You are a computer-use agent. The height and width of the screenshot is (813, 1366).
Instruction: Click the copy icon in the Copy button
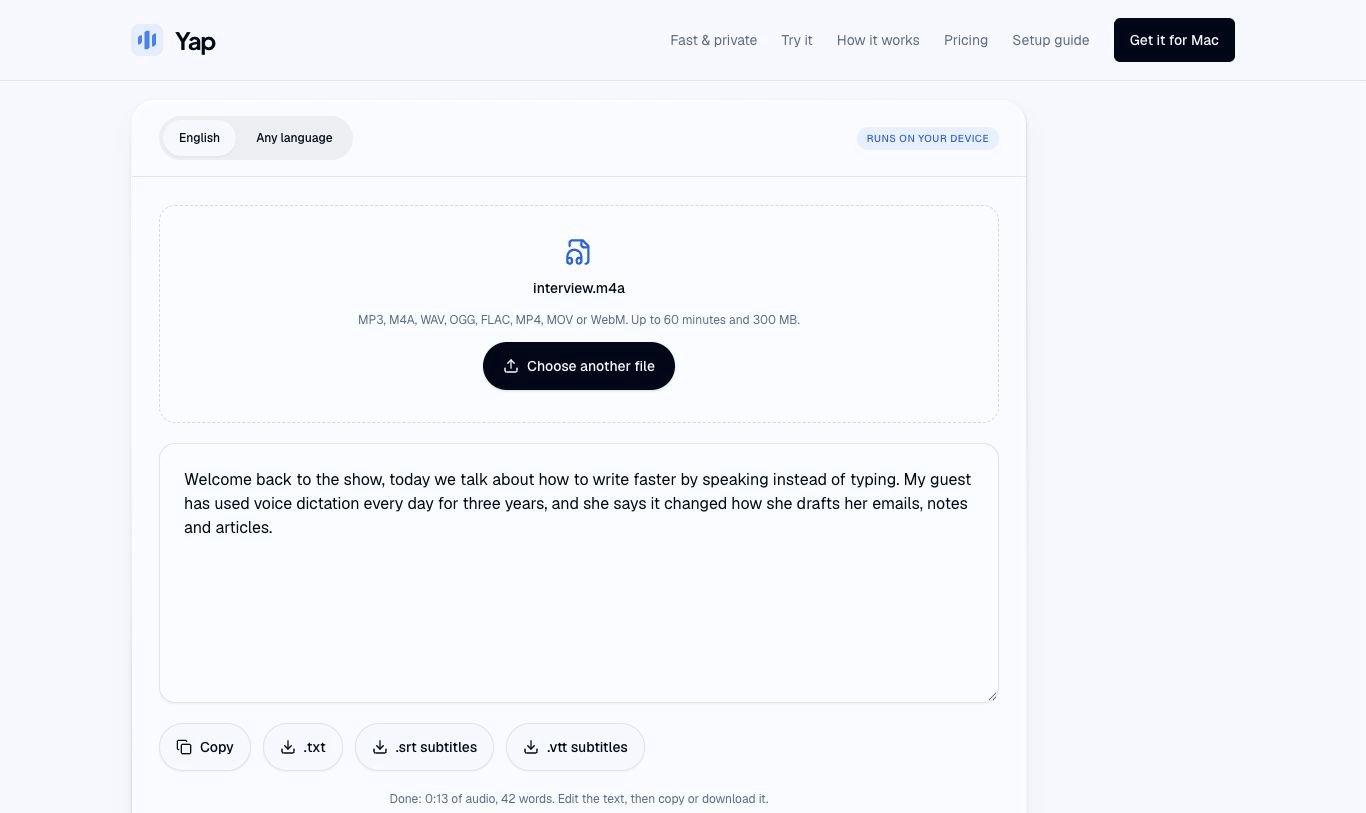(184, 747)
